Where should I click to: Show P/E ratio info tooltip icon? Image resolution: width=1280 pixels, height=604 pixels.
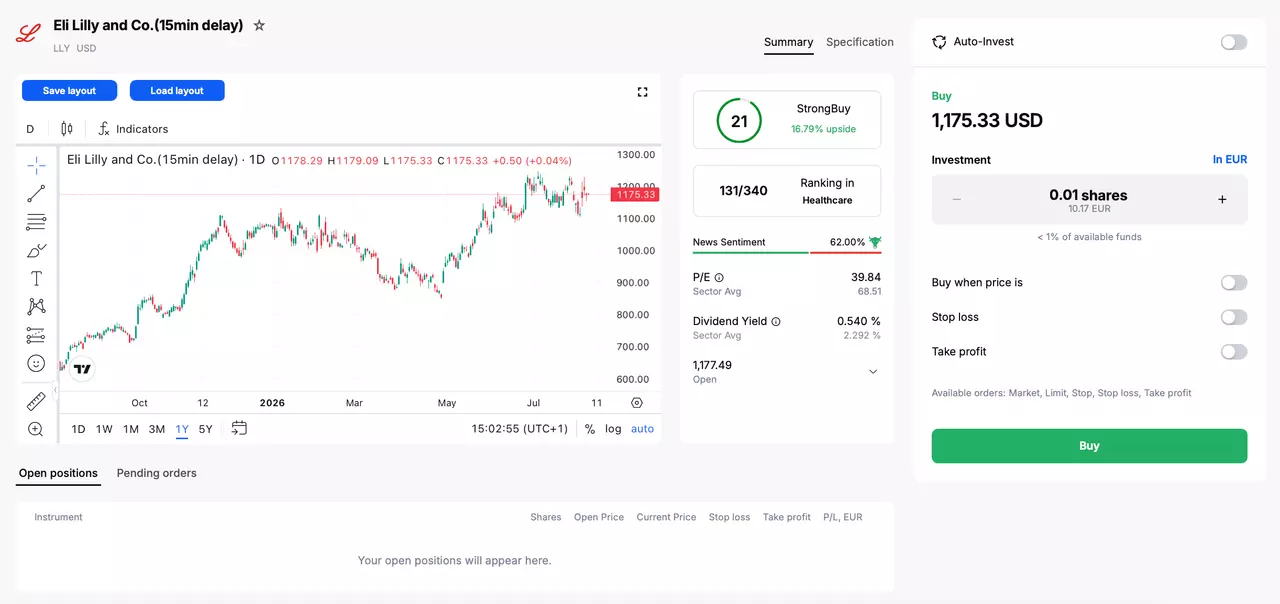pyautogui.click(x=719, y=278)
